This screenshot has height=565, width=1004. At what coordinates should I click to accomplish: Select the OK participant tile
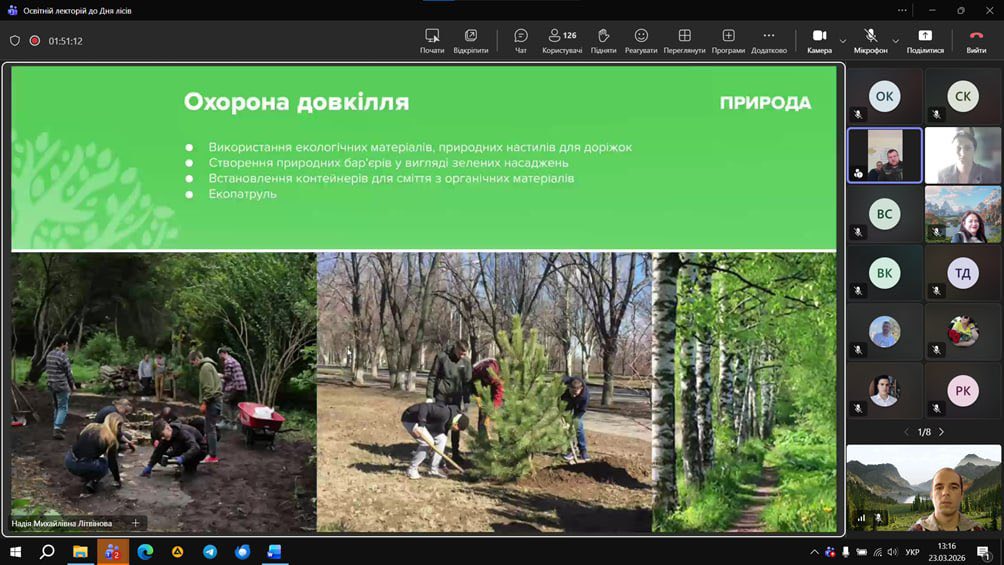(885, 96)
